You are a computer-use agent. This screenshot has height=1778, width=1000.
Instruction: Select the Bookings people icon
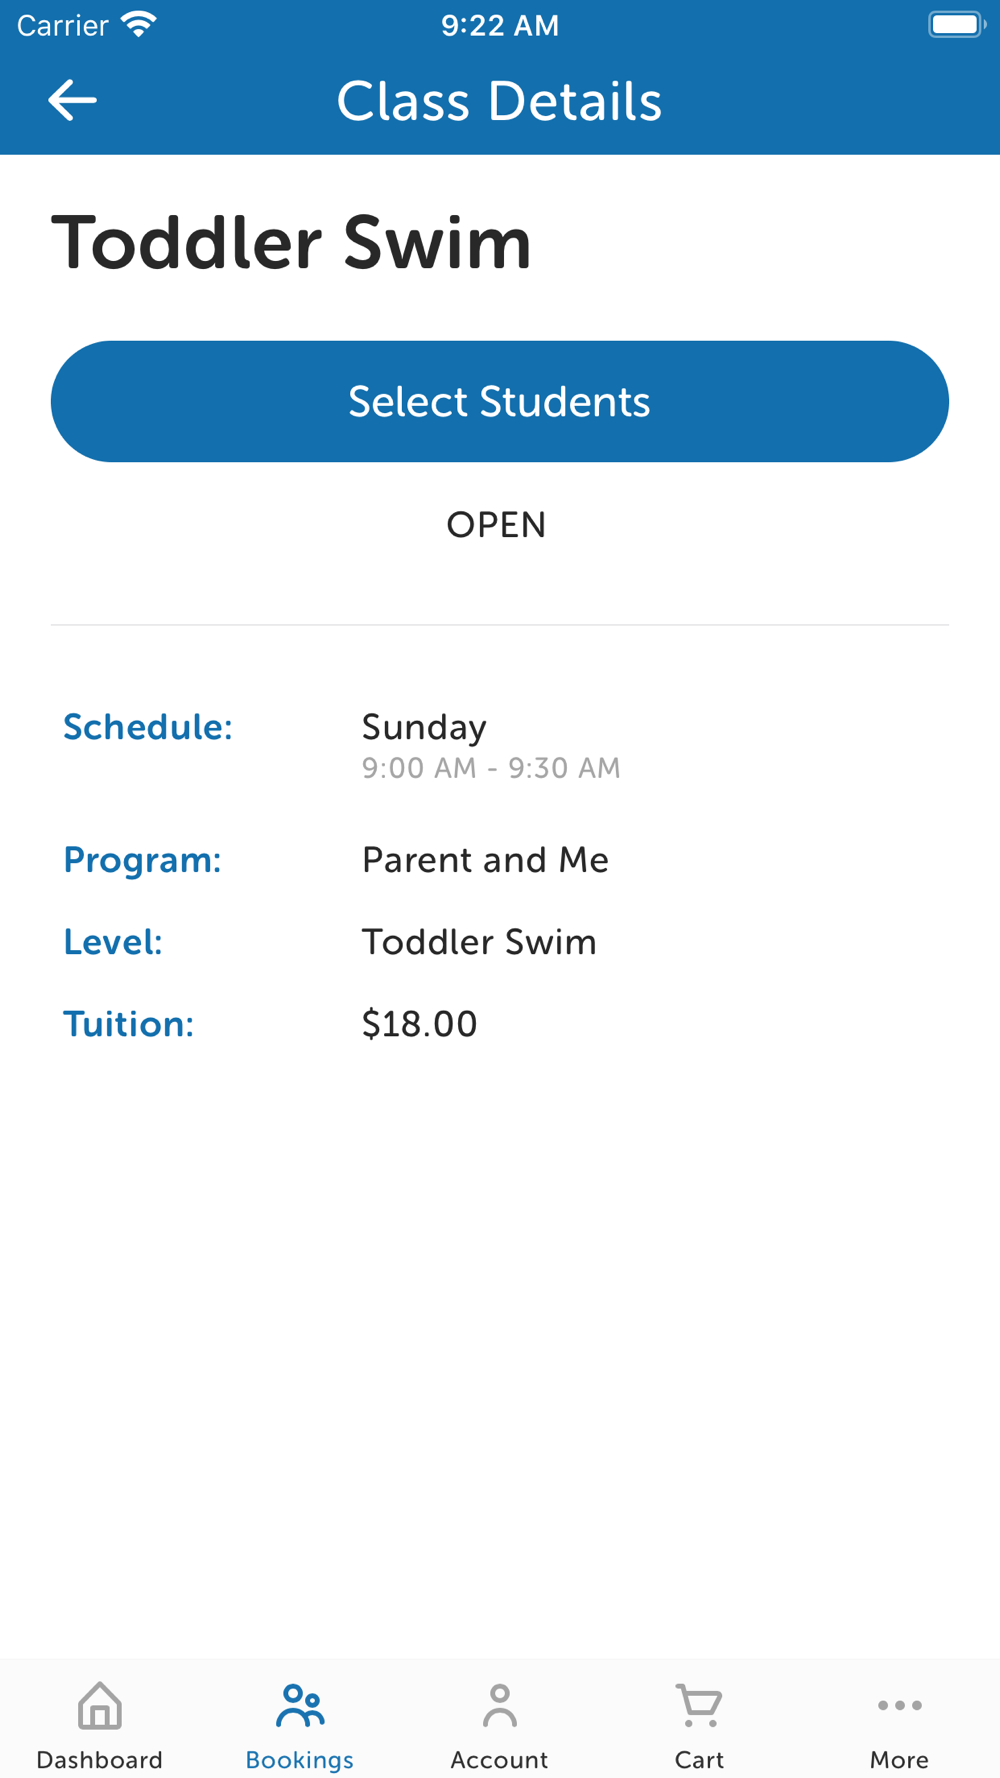300,1705
